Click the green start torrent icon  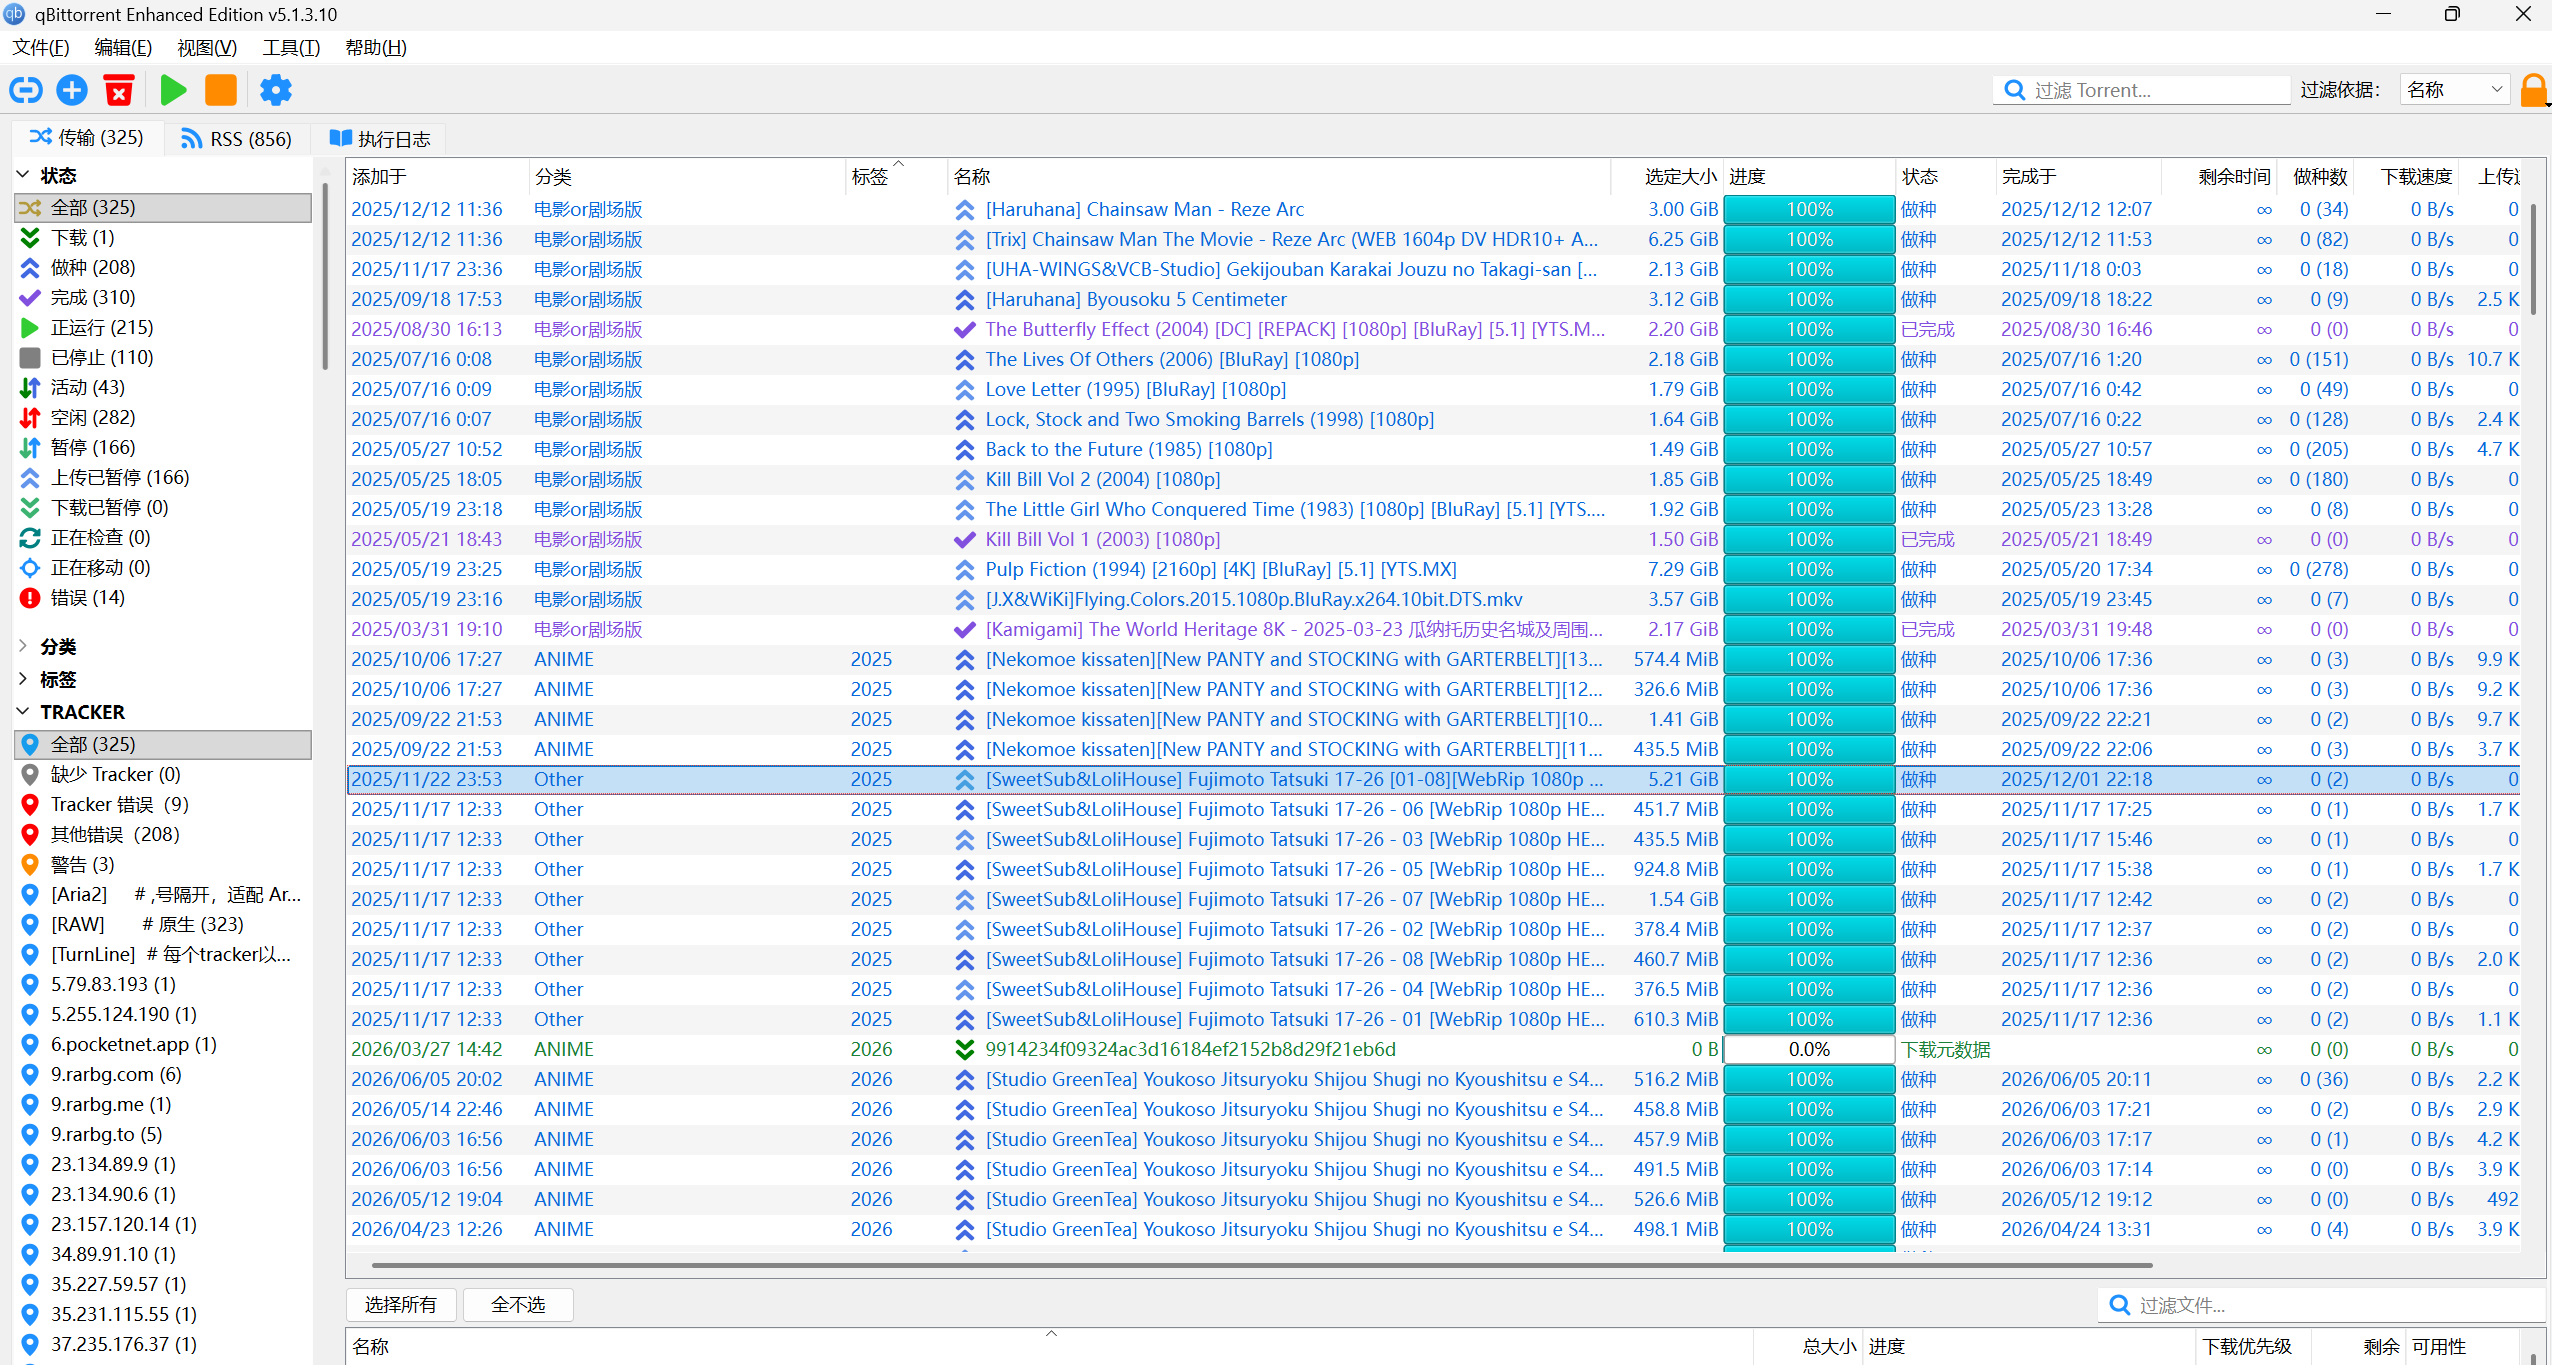point(173,90)
